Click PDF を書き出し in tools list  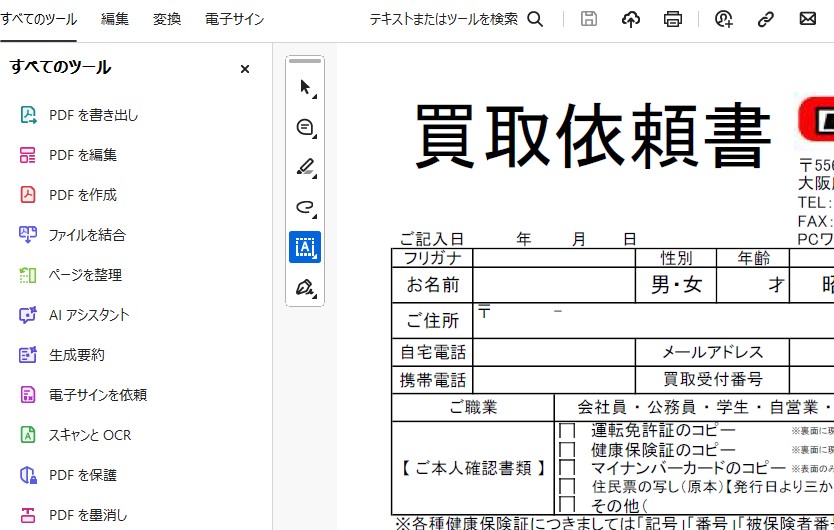pos(93,115)
